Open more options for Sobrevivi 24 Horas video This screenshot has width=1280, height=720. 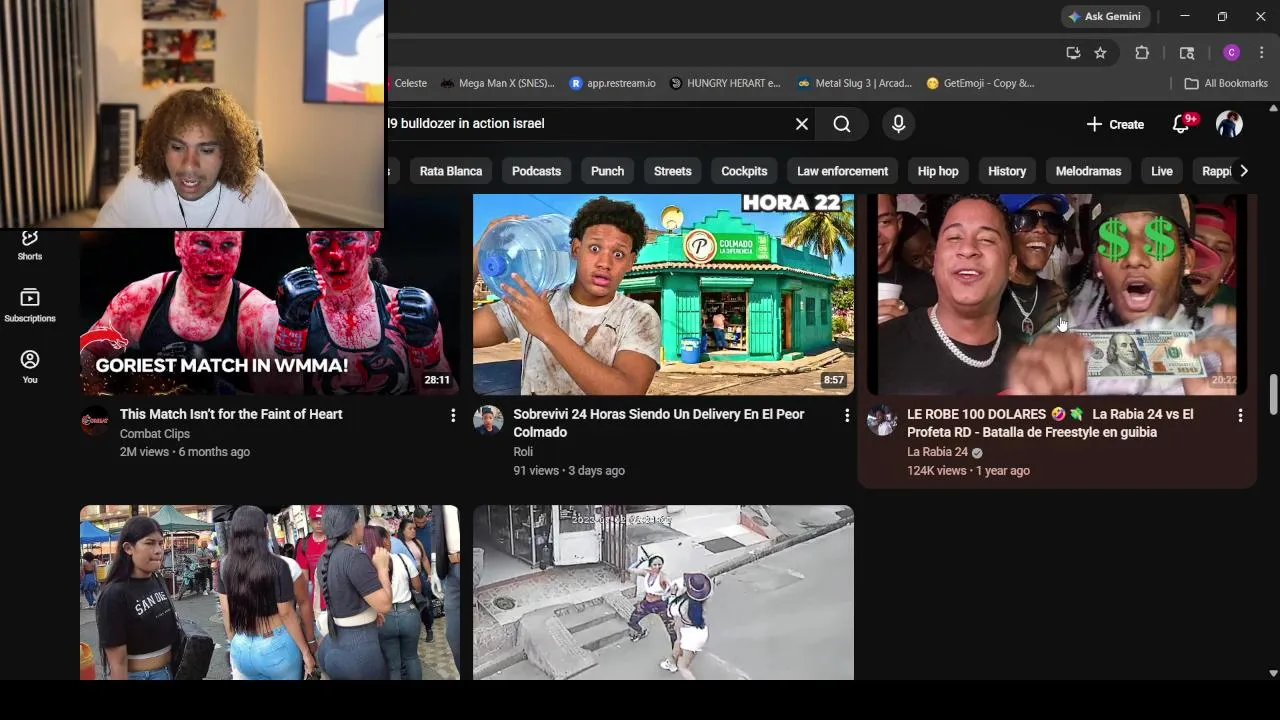[846, 415]
